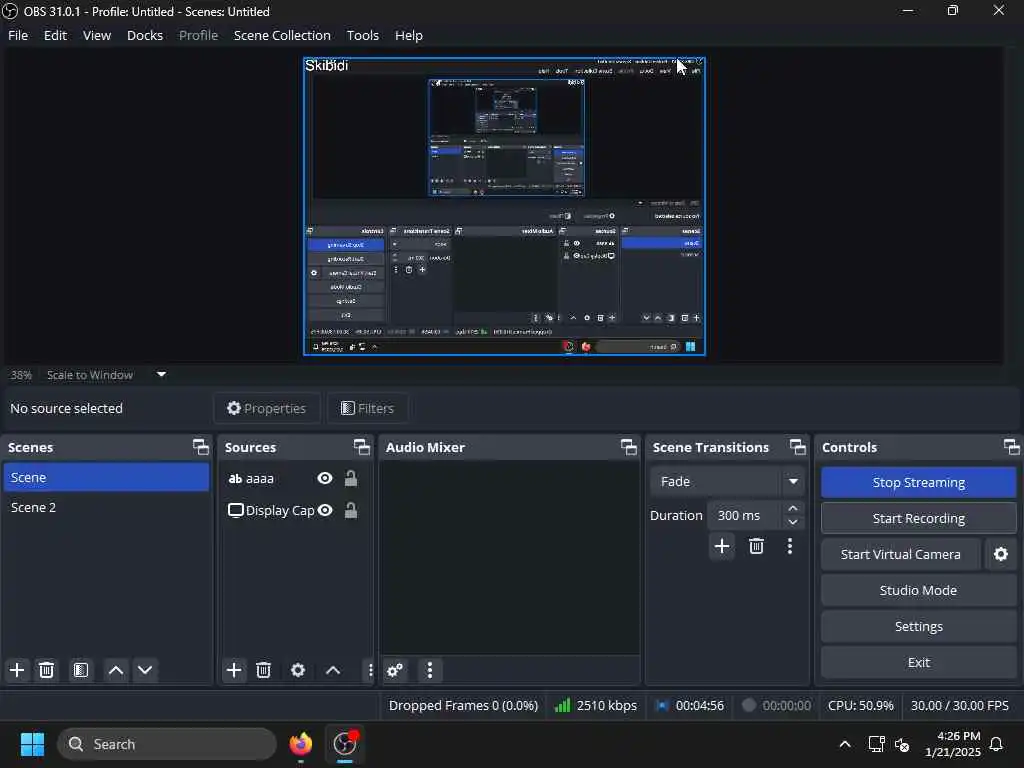Hide the aaaa text source
The height and width of the screenshot is (768, 1024).
(x=325, y=479)
